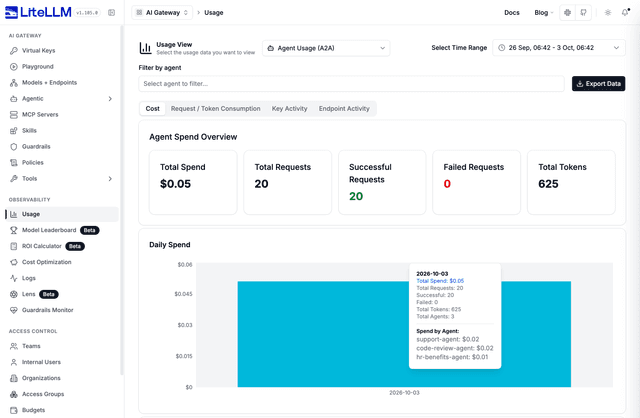The width and height of the screenshot is (640, 418).
Task: Toggle light theme sun icon
Action: (608, 13)
